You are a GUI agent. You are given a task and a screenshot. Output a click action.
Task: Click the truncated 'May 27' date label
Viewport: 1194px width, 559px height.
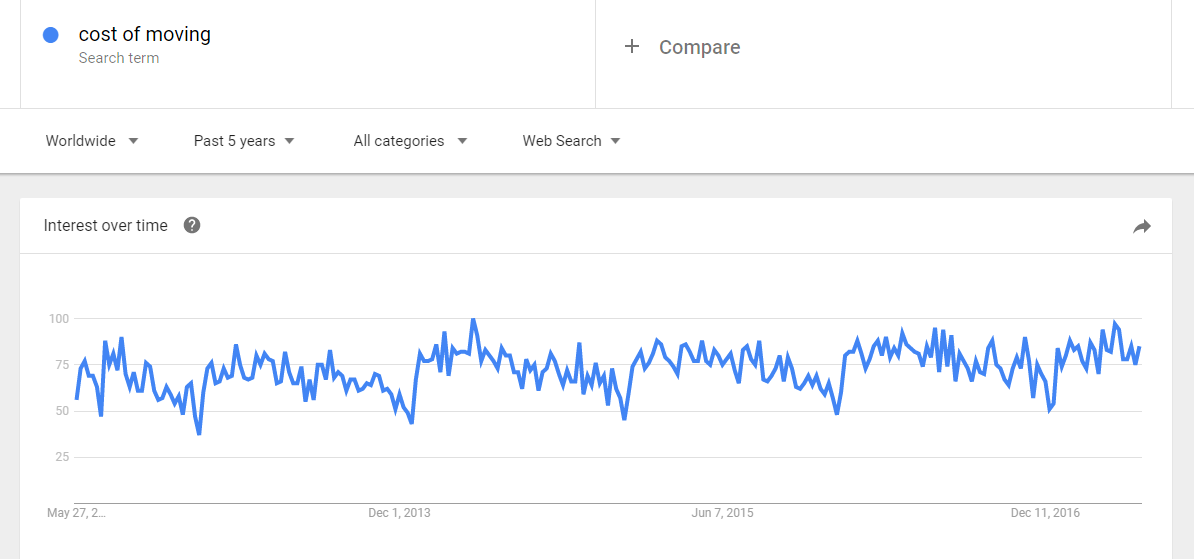tap(76, 513)
